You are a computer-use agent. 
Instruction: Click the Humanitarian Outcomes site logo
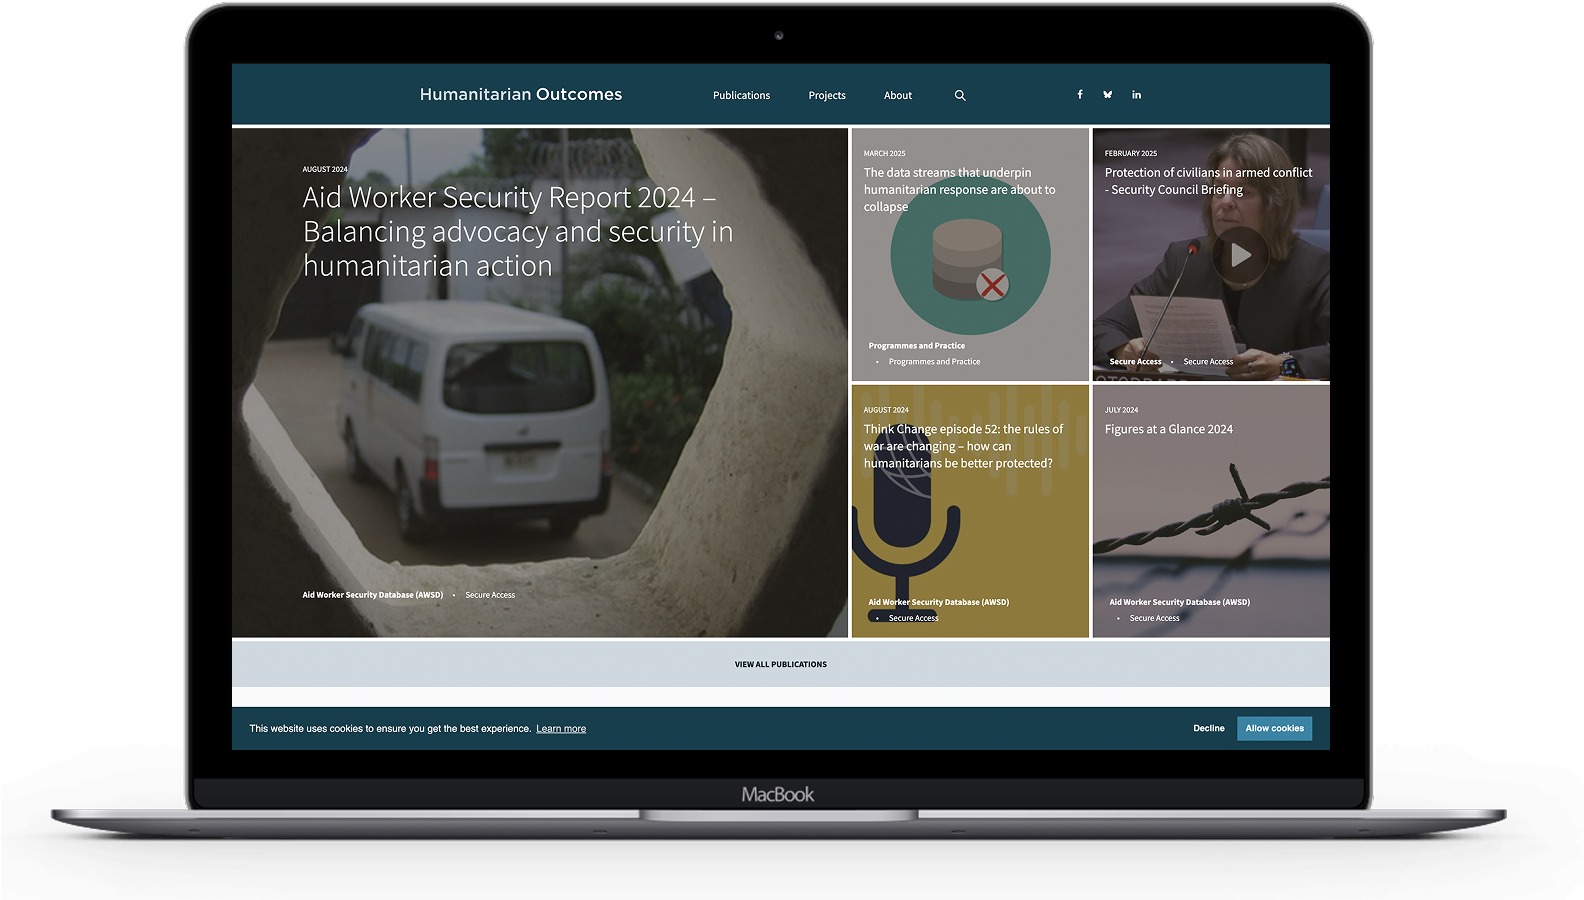click(521, 95)
